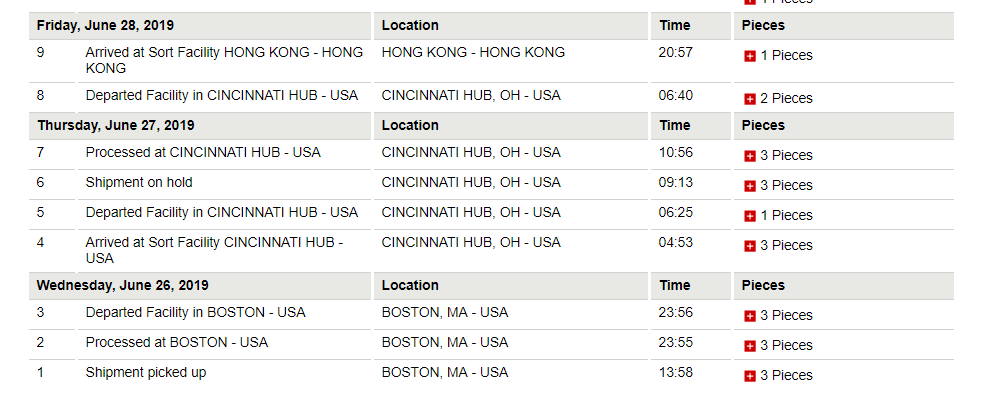Image resolution: width=983 pixels, height=398 pixels.
Task: Click red plus icon on Processed at Cincinnati row
Action: point(749,156)
